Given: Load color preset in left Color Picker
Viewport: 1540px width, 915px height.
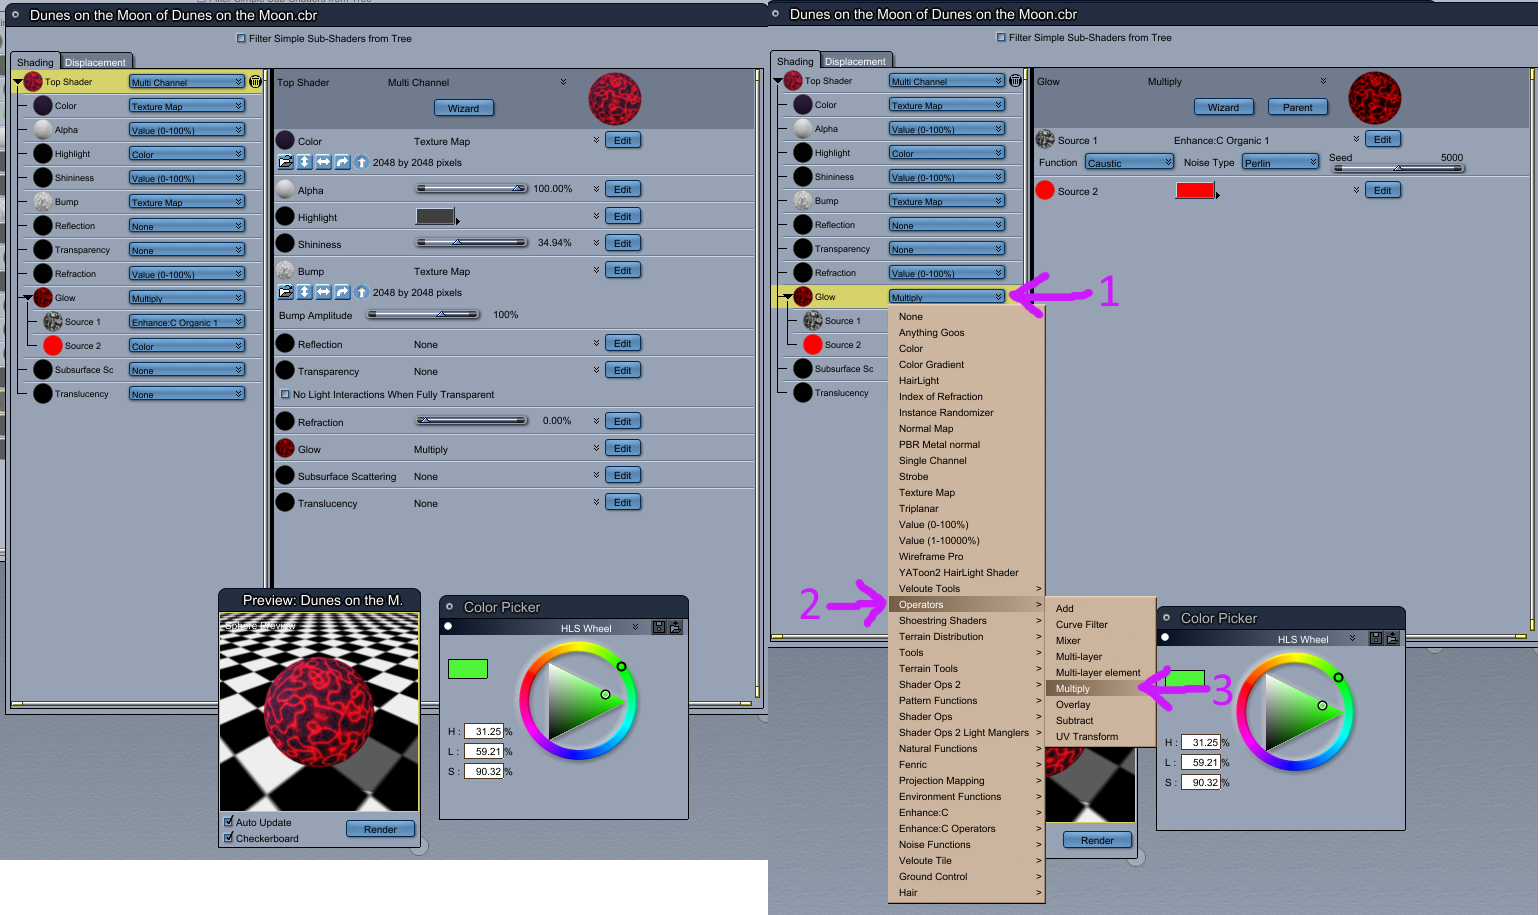Looking at the screenshot, I should (675, 627).
